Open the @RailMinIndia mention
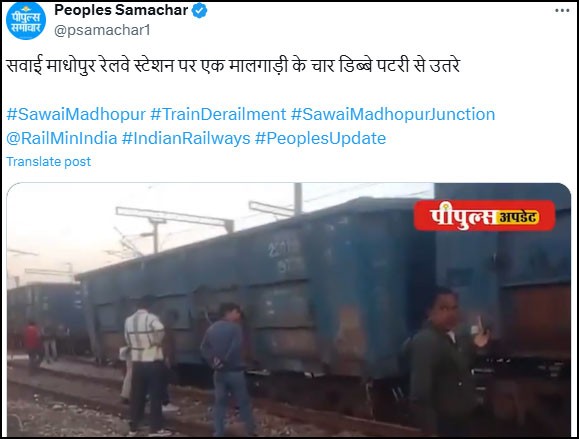 tap(62, 138)
